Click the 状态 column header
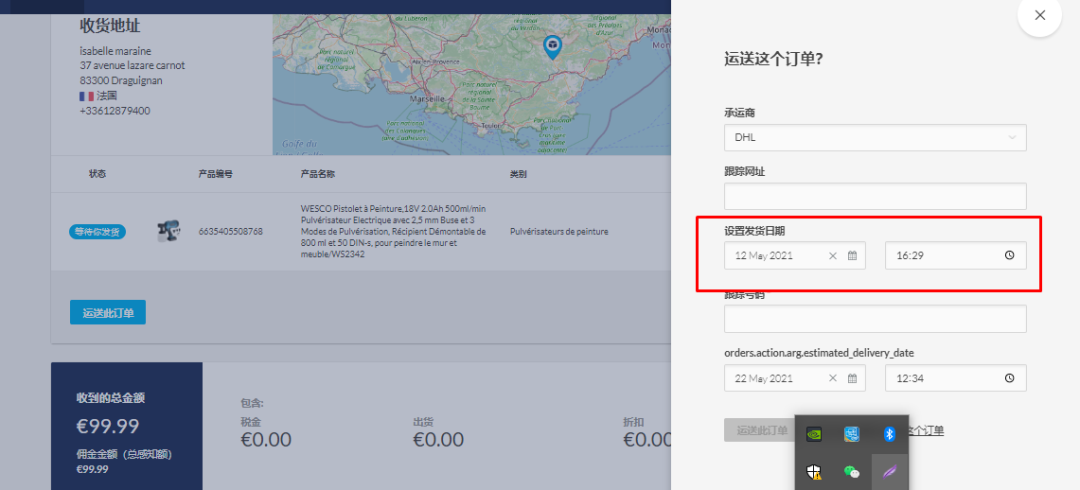 (x=97, y=174)
